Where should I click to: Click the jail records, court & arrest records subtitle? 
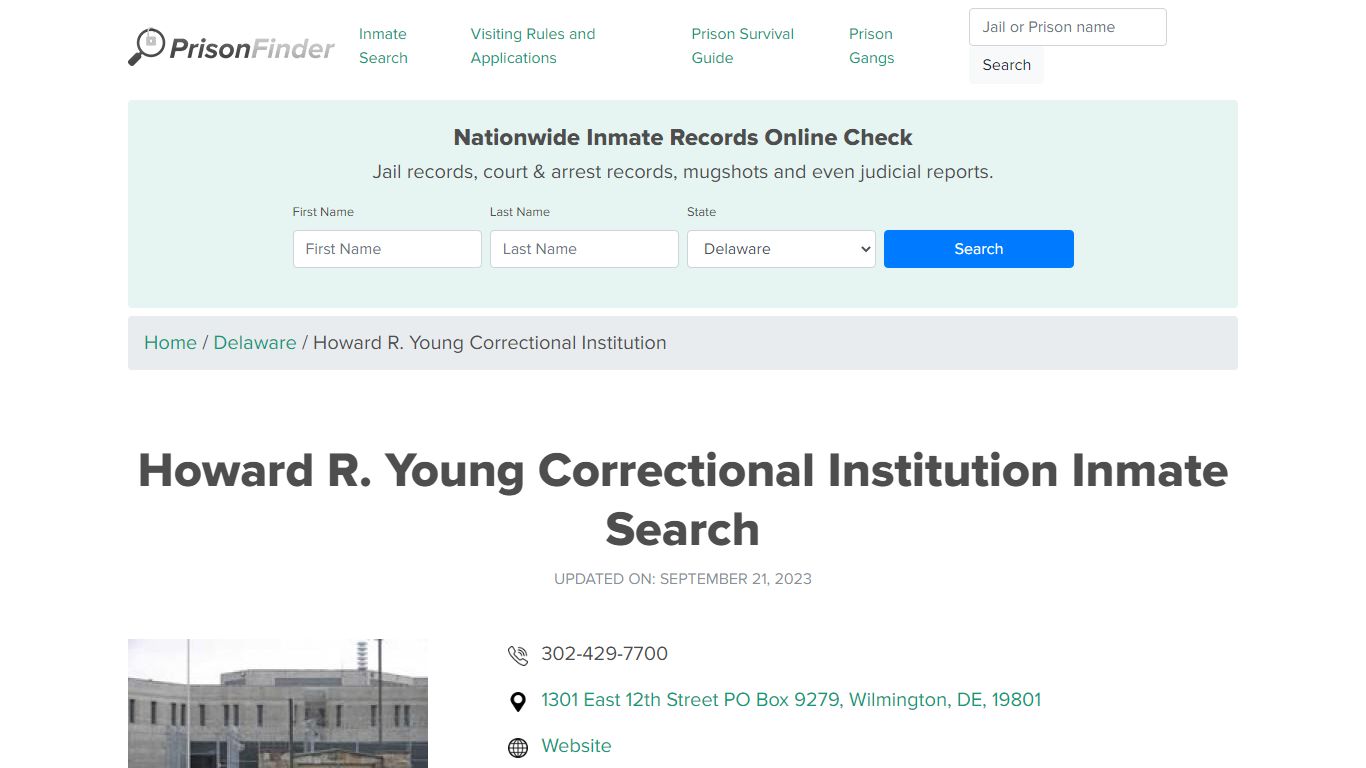(x=683, y=172)
